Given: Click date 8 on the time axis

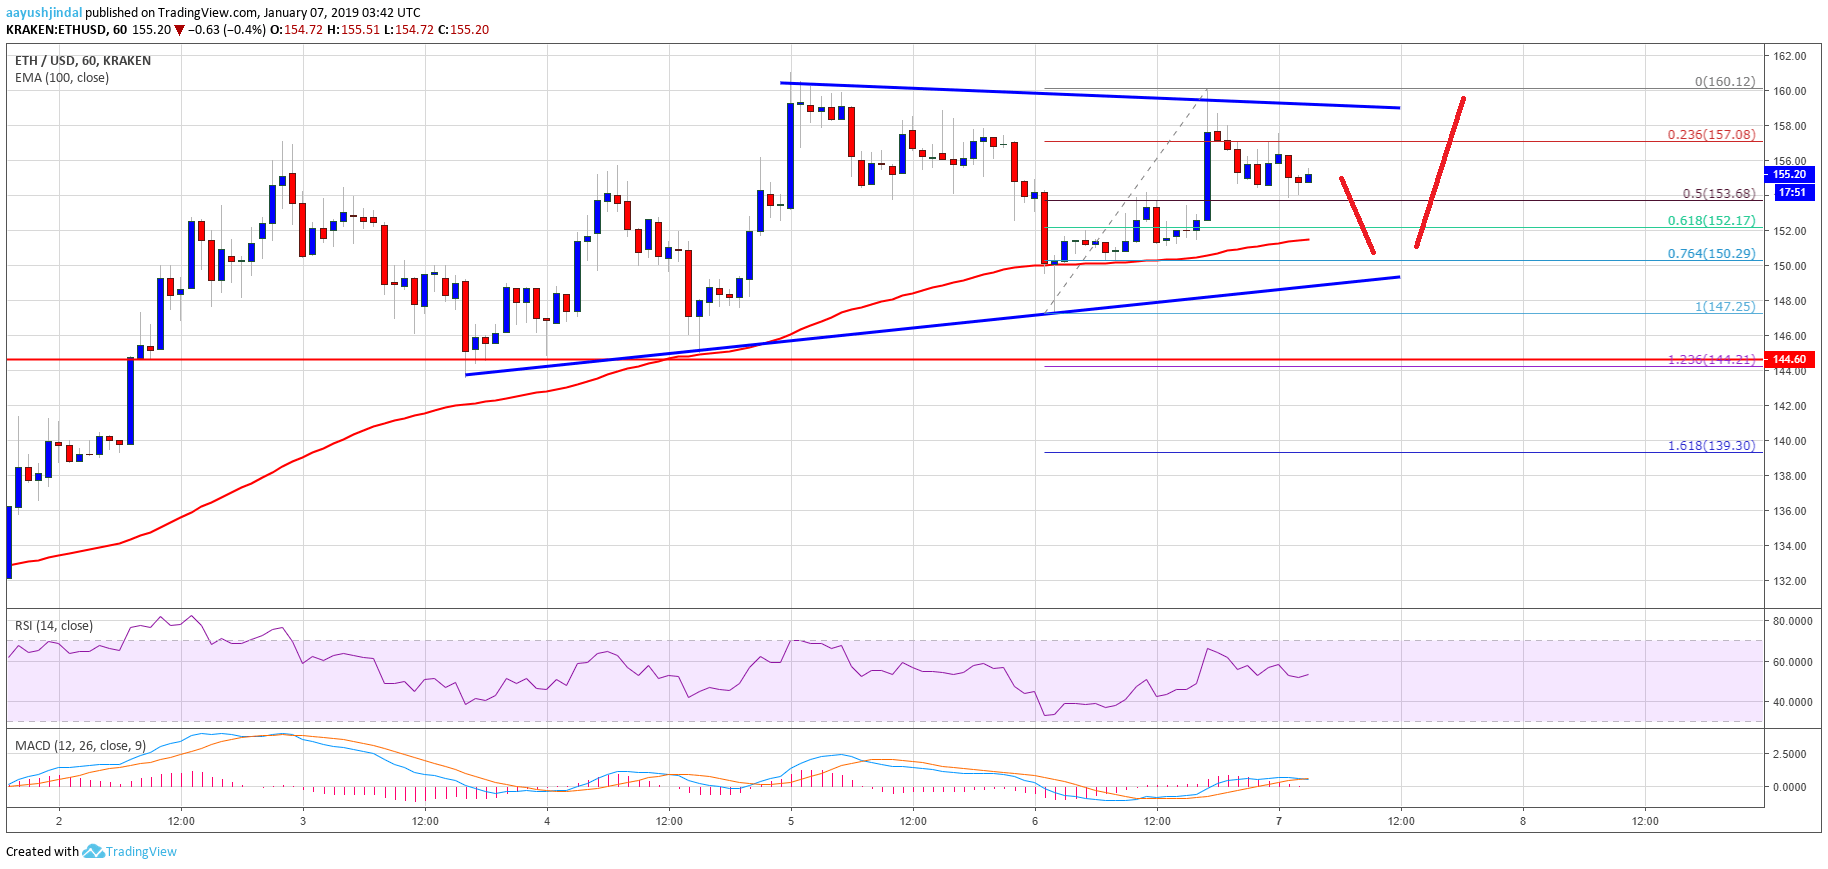Looking at the screenshot, I should pos(1523,821).
